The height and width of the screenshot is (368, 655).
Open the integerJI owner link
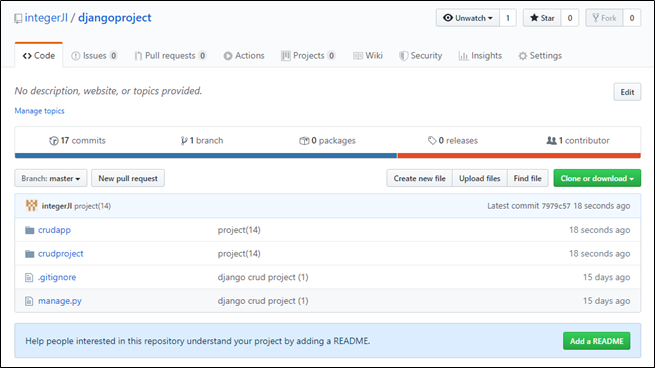point(46,18)
